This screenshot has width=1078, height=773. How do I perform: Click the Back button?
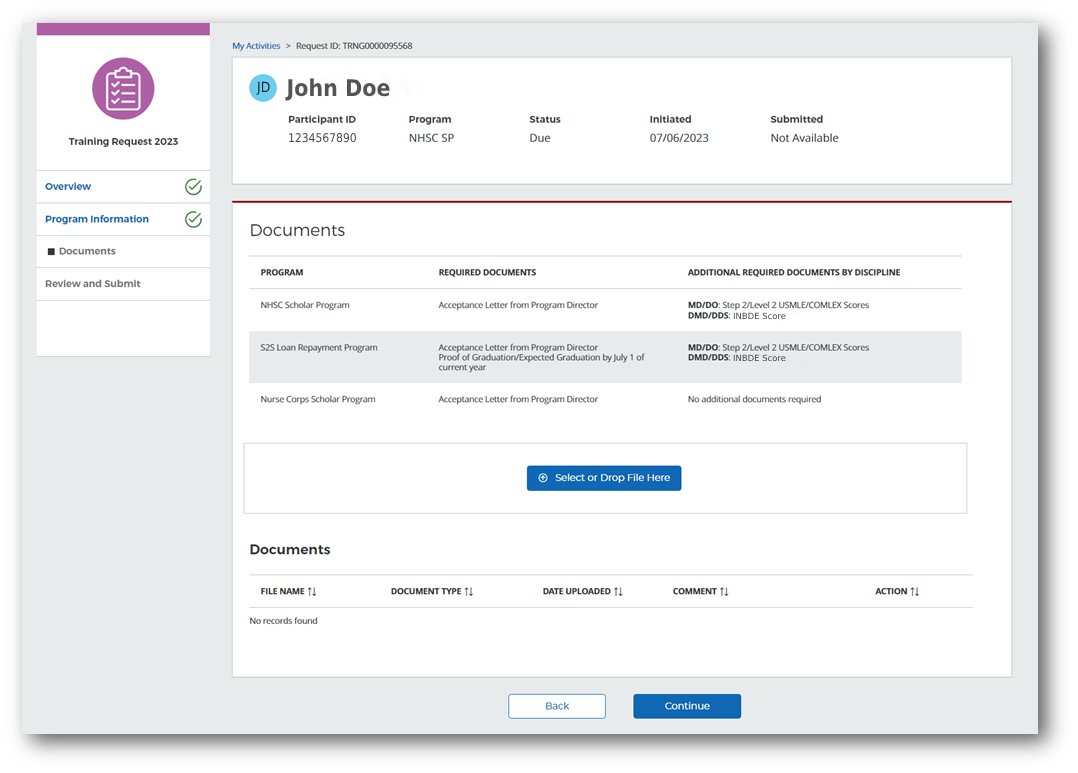[x=557, y=706]
